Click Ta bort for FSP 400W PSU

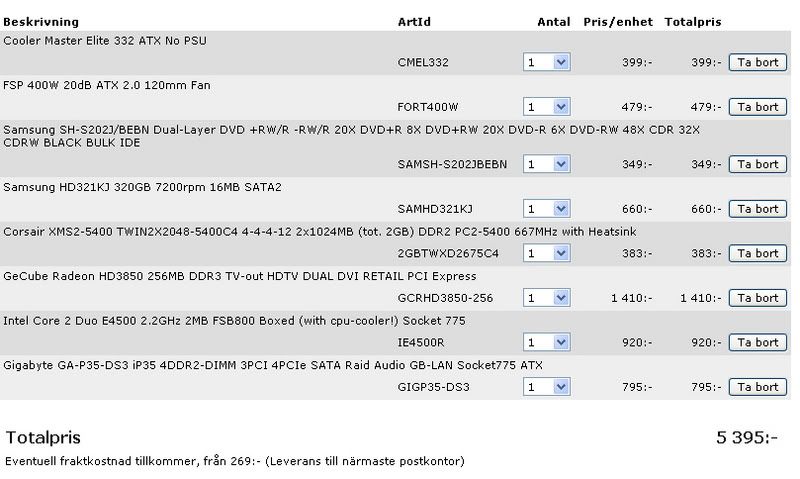tap(757, 107)
